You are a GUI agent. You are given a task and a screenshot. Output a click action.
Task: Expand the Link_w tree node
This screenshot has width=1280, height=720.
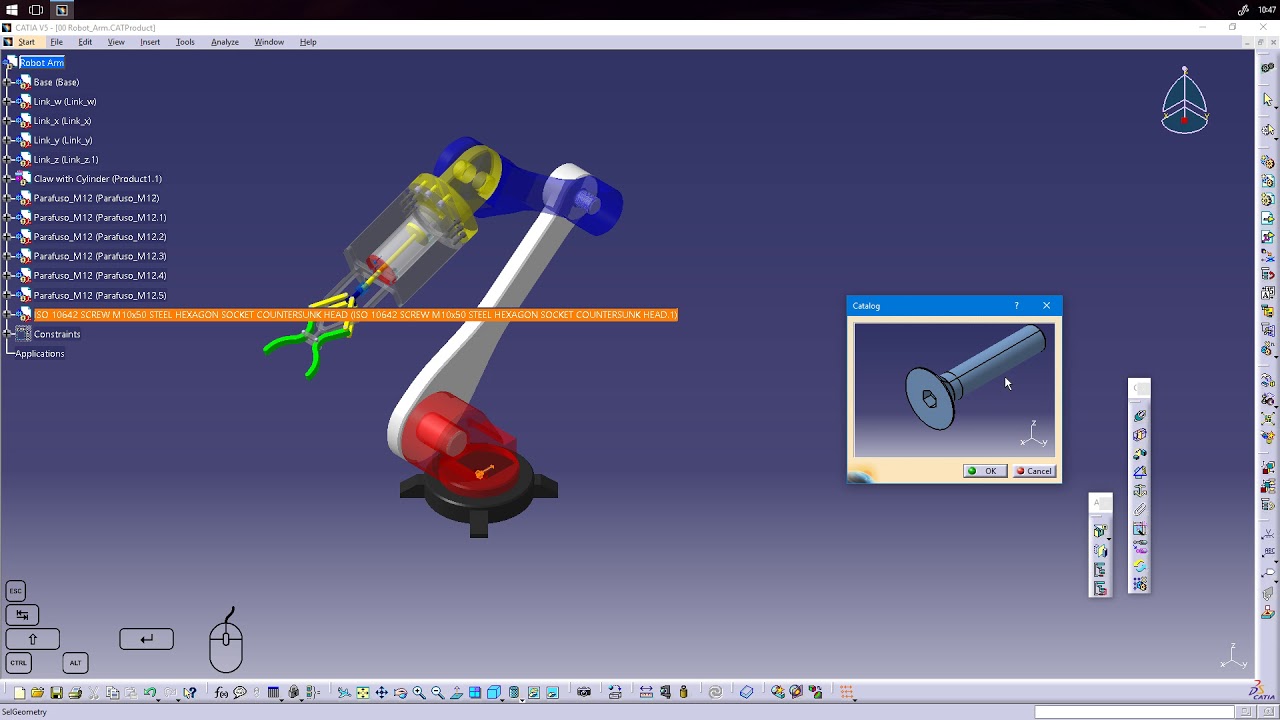(x=7, y=101)
